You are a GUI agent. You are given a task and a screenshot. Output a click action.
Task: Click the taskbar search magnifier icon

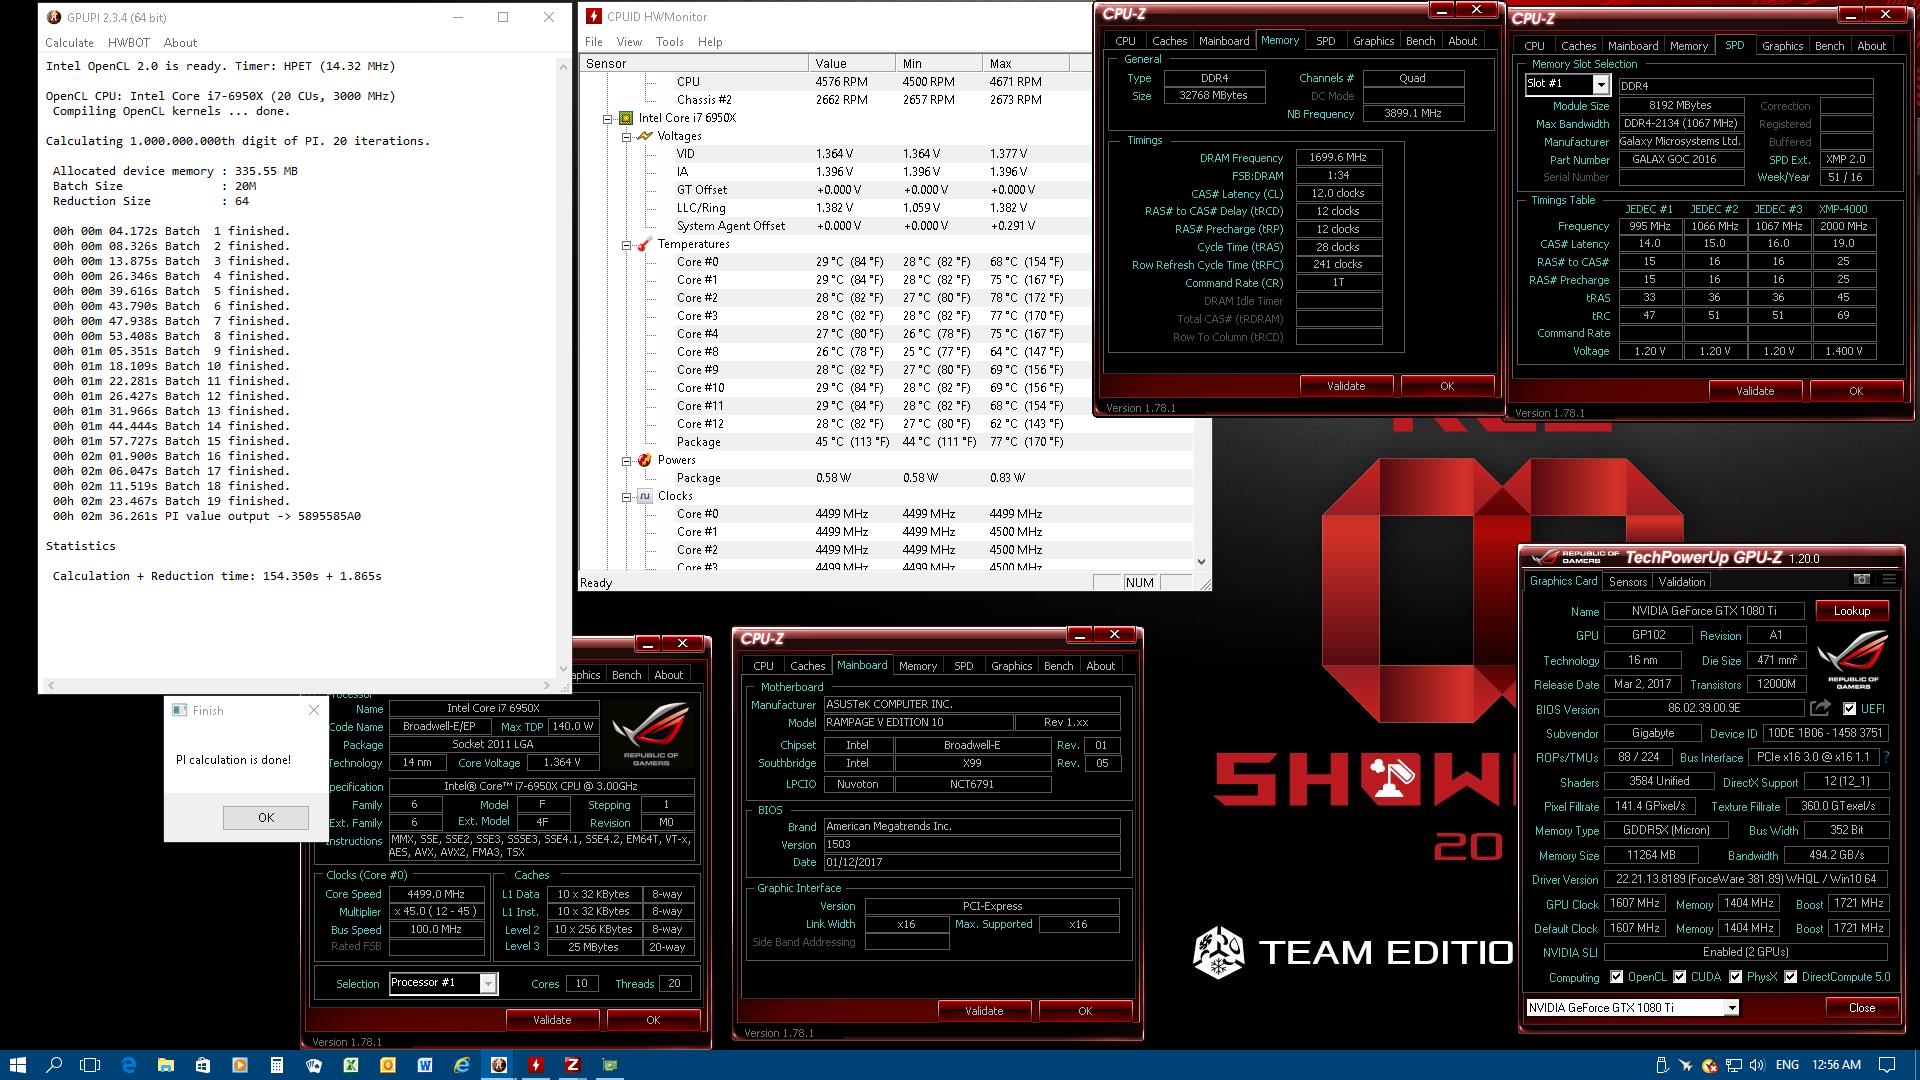click(x=54, y=1065)
